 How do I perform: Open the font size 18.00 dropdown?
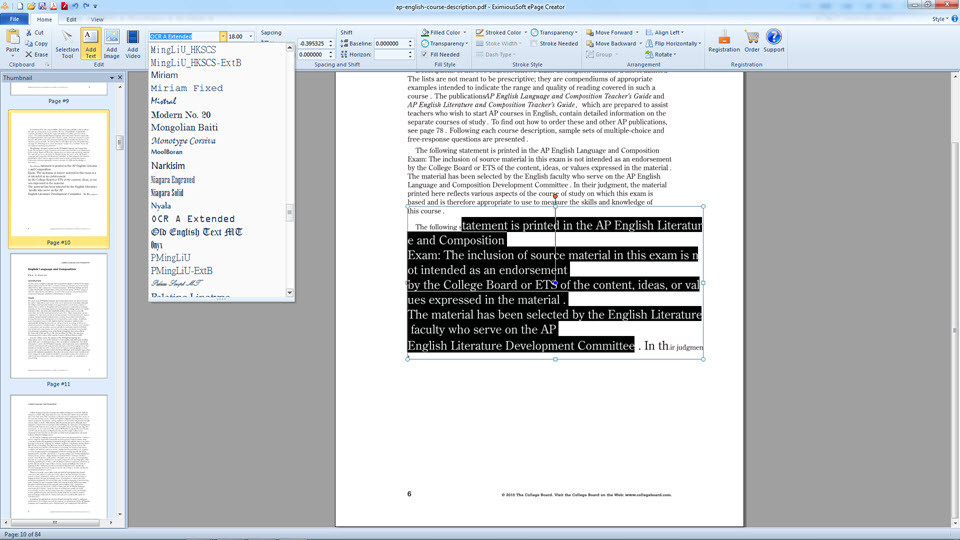[250, 37]
